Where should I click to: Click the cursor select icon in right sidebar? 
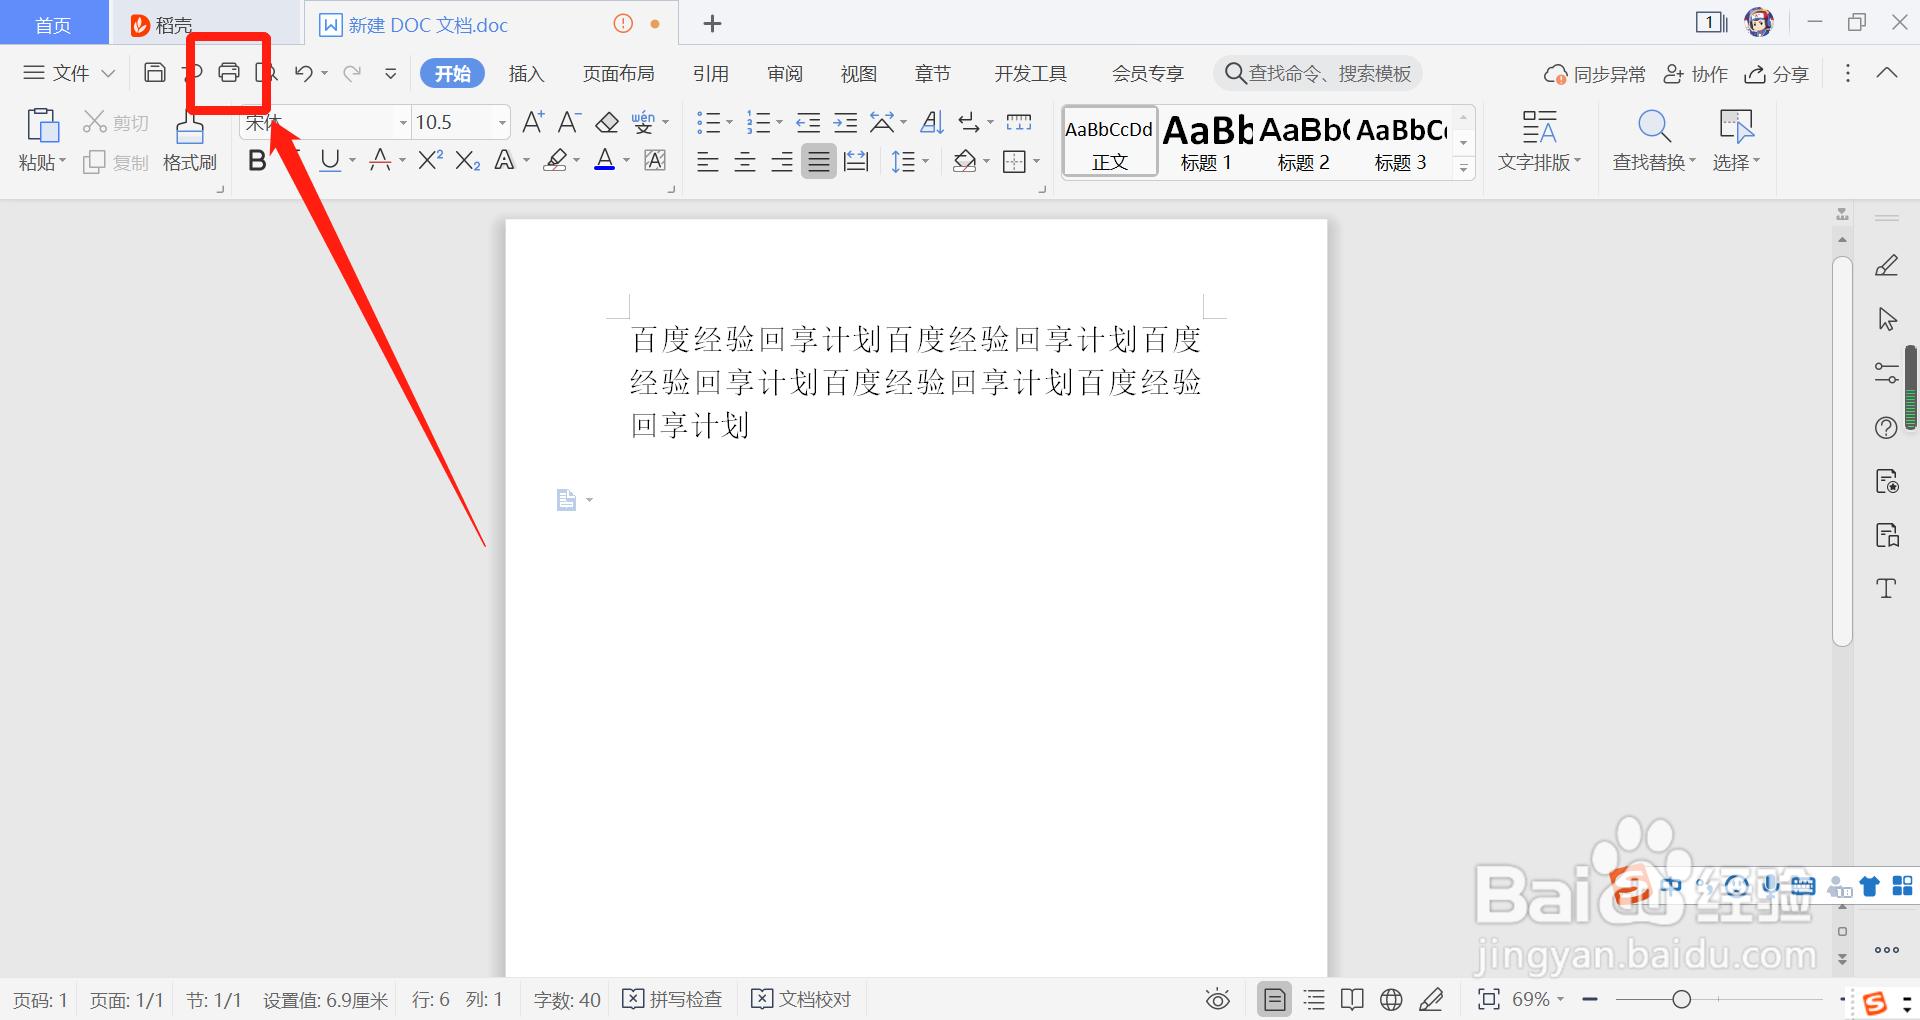click(1887, 319)
